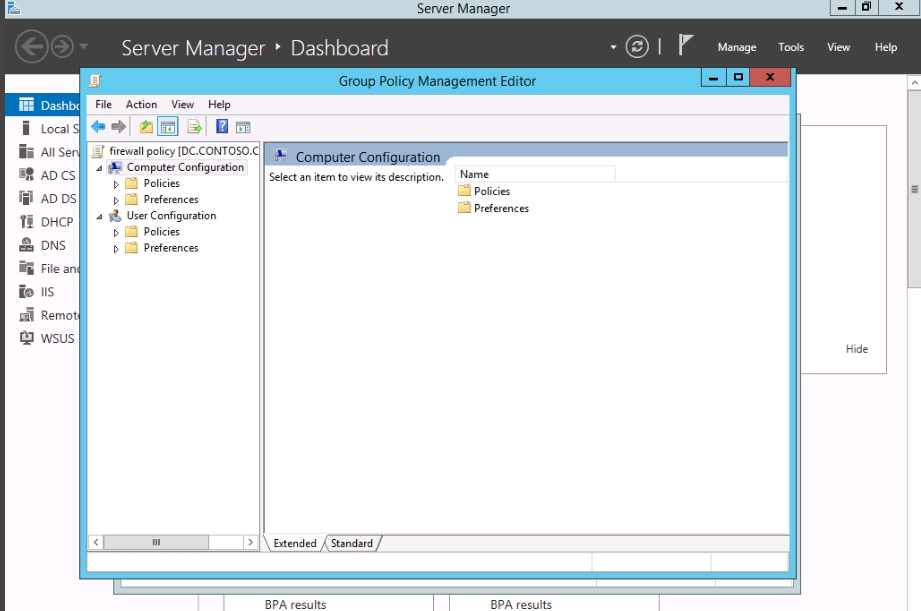This screenshot has height=611, width=921.
Task: Select the Dashboard icon in Server Manager sidebar
Action: pyautogui.click(x=26, y=105)
